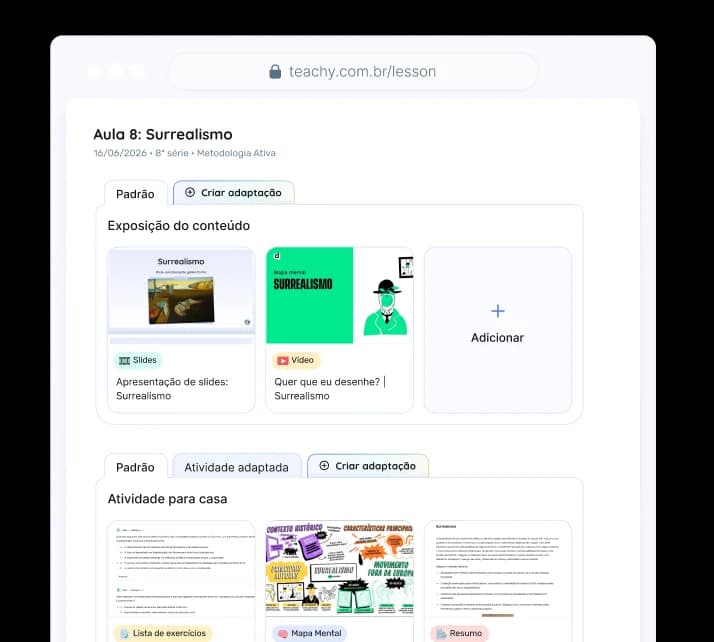Click the Adicionar label
The height and width of the screenshot is (642, 714).
(x=497, y=338)
